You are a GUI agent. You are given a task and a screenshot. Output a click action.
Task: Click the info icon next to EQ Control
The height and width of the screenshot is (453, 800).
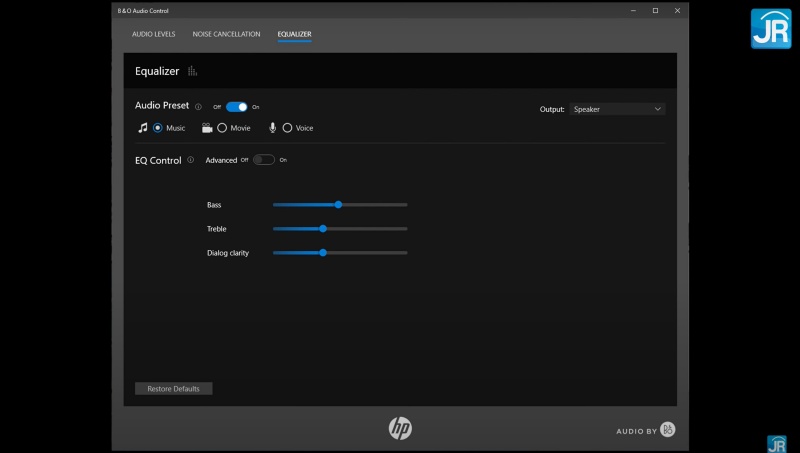click(191, 160)
